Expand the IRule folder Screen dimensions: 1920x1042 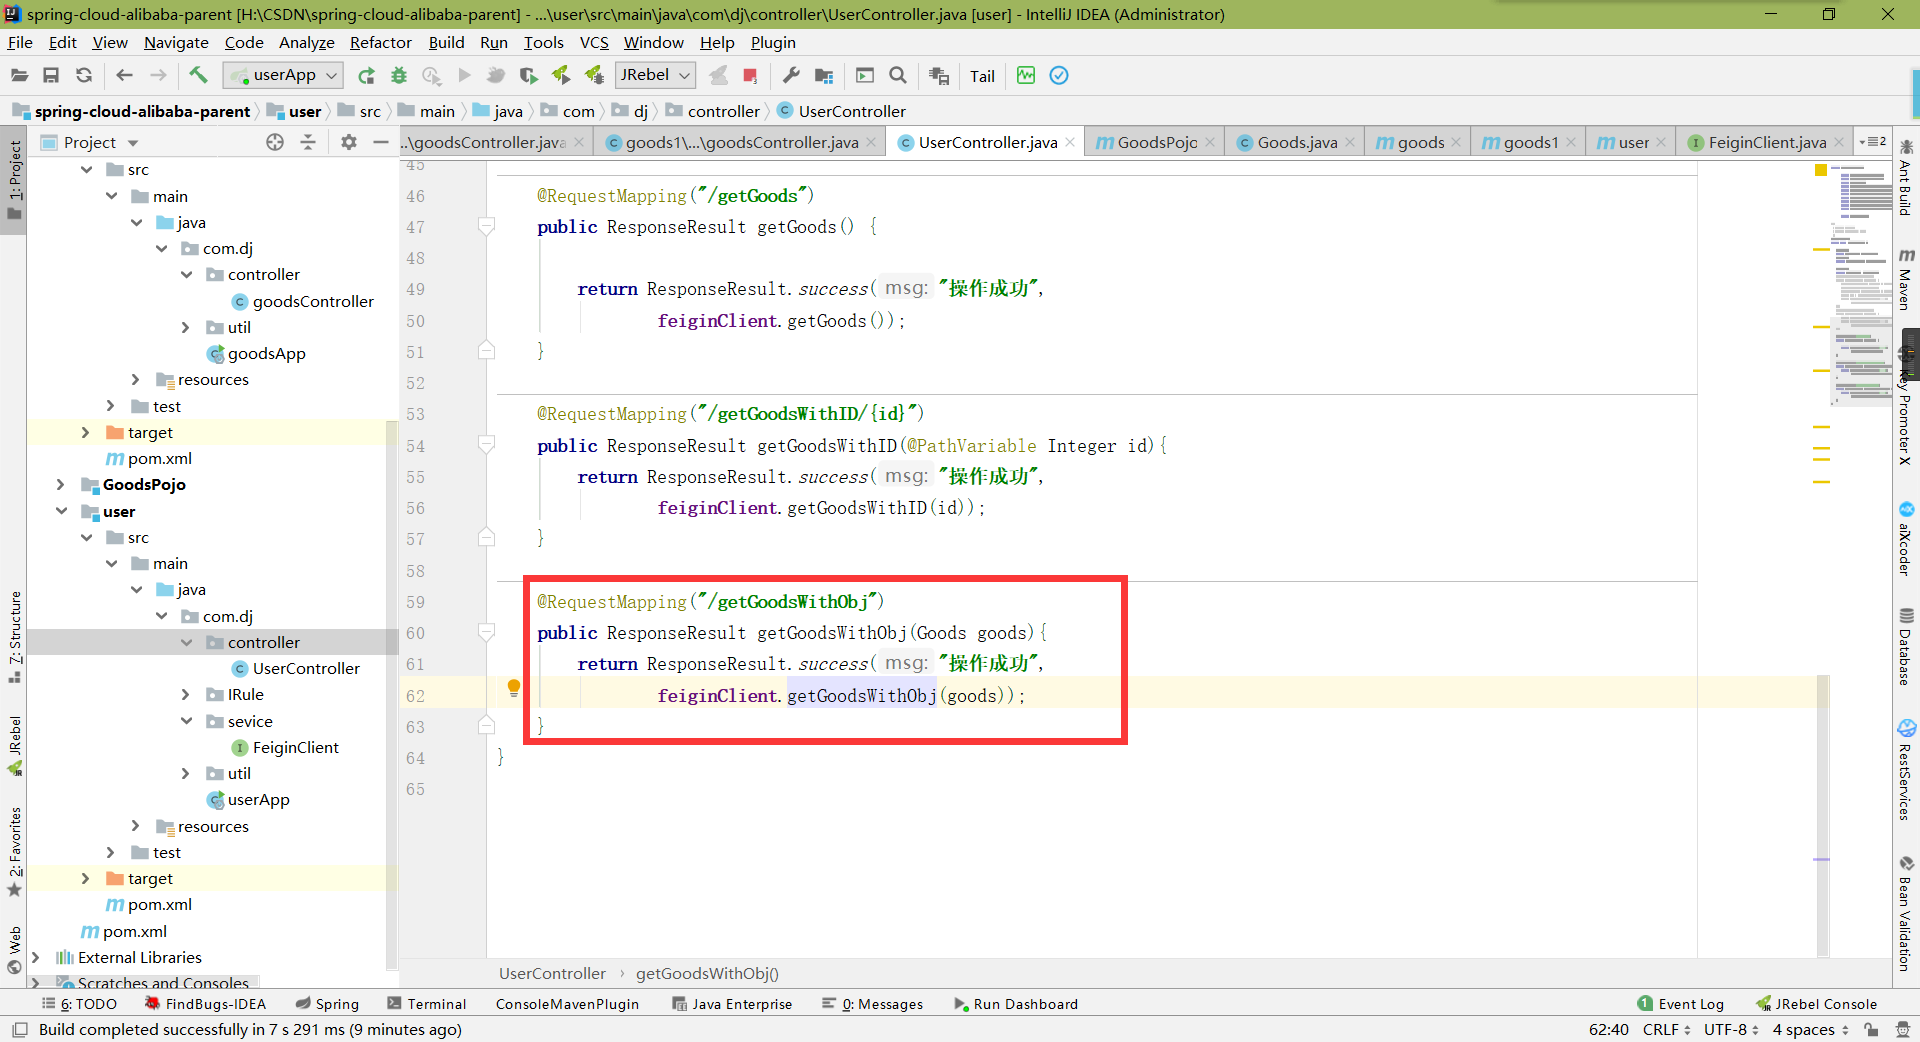[x=185, y=694]
